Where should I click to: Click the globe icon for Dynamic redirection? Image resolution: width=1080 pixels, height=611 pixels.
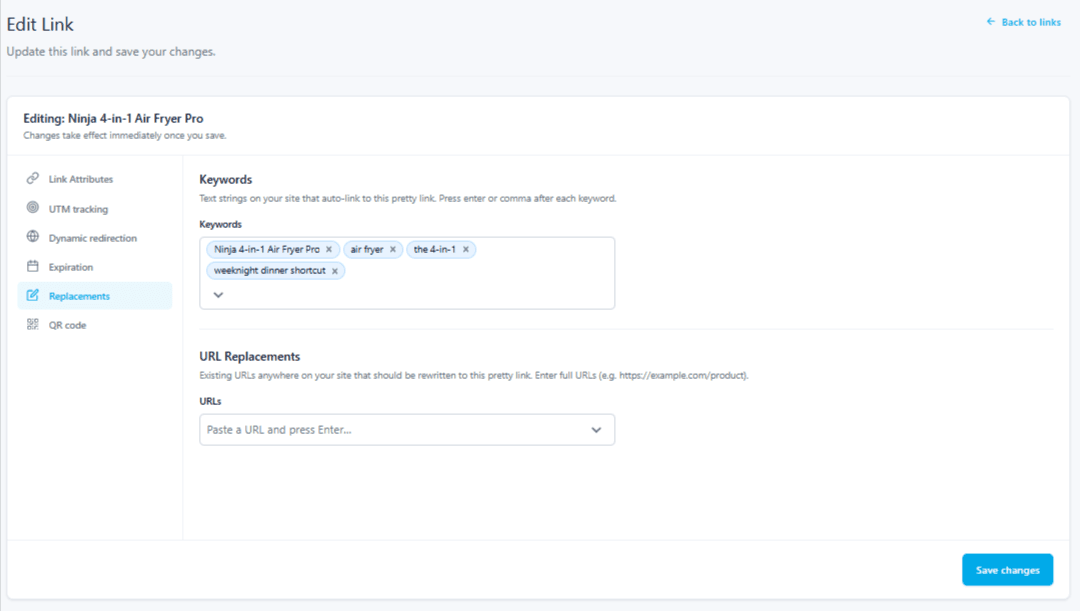coord(32,236)
